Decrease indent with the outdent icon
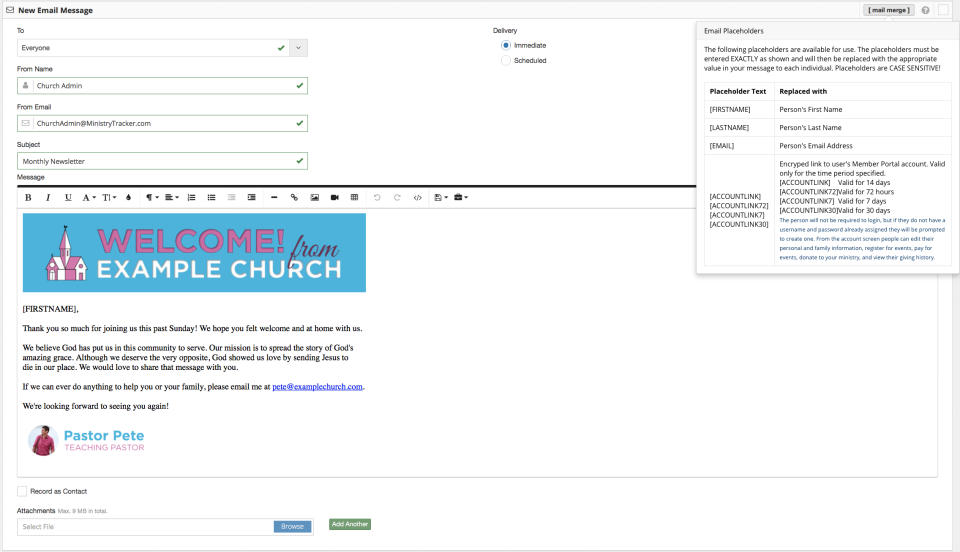Viewport: 960px width, 552px height. tap(231, 198)
